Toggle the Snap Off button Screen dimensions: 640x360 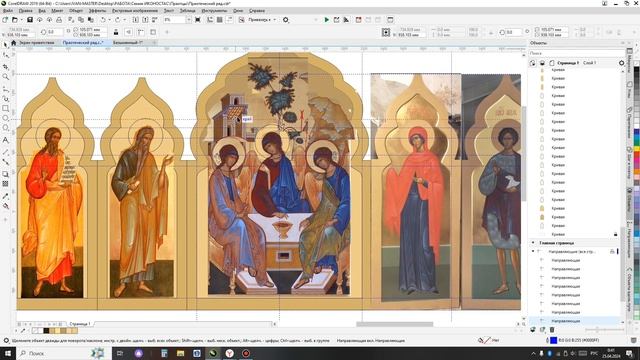(x=242, y=20)
